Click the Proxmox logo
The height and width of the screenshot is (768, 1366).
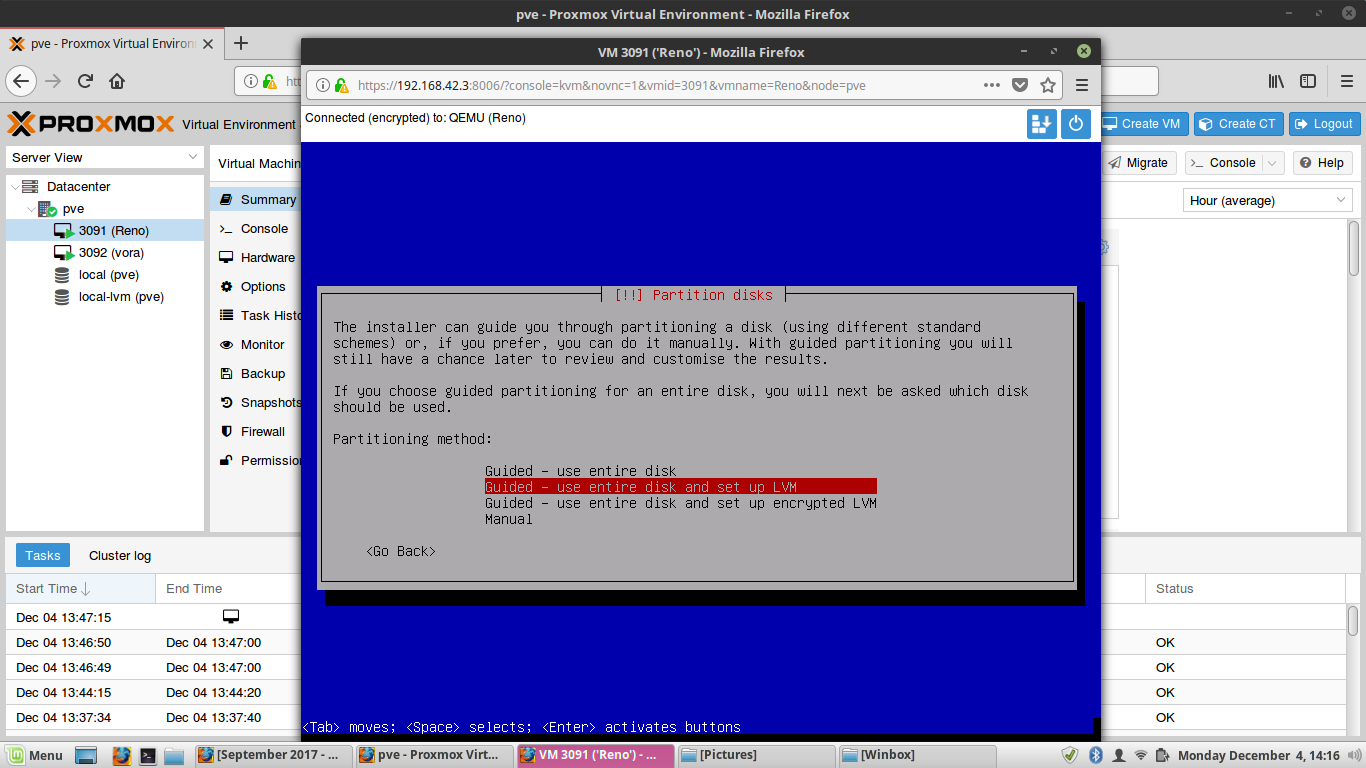[x=91, y=124]
